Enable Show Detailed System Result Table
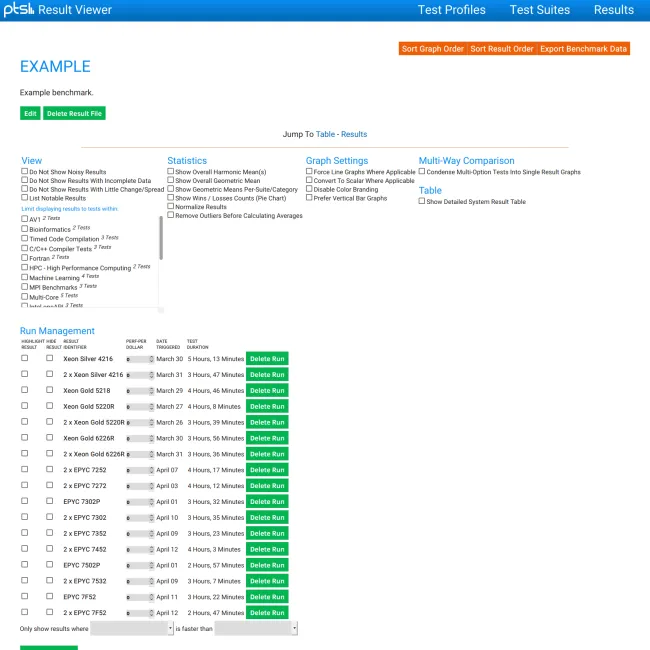The height and width of the screenshot is (650, 650). [422, 201]
